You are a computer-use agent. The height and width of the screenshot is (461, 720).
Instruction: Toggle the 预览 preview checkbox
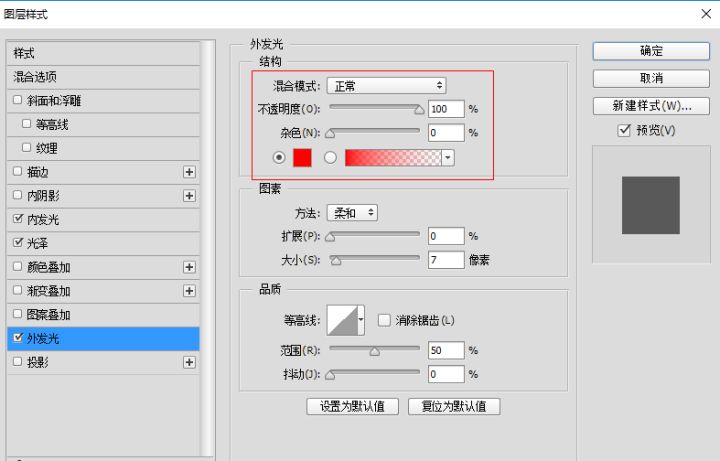click(x=624, y=130)
